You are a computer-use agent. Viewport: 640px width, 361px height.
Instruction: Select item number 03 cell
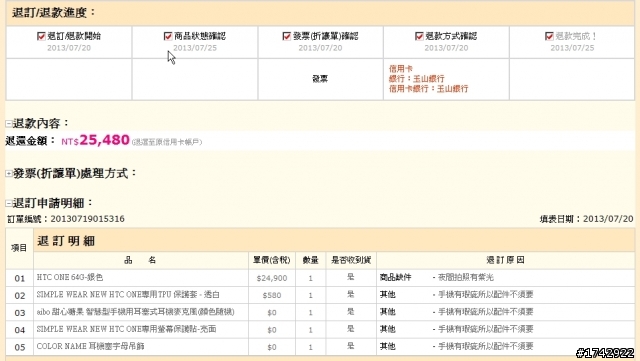(20, 312)
